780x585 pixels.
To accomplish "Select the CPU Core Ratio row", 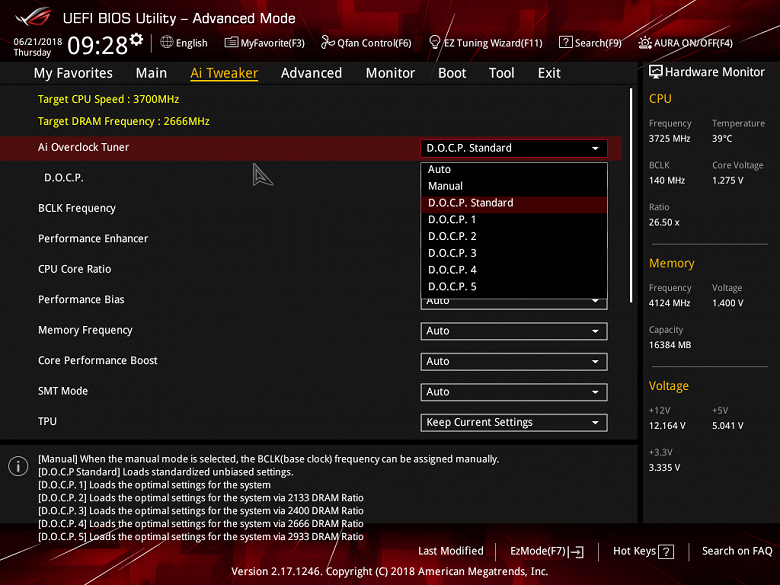I will [x=75, y=269].
